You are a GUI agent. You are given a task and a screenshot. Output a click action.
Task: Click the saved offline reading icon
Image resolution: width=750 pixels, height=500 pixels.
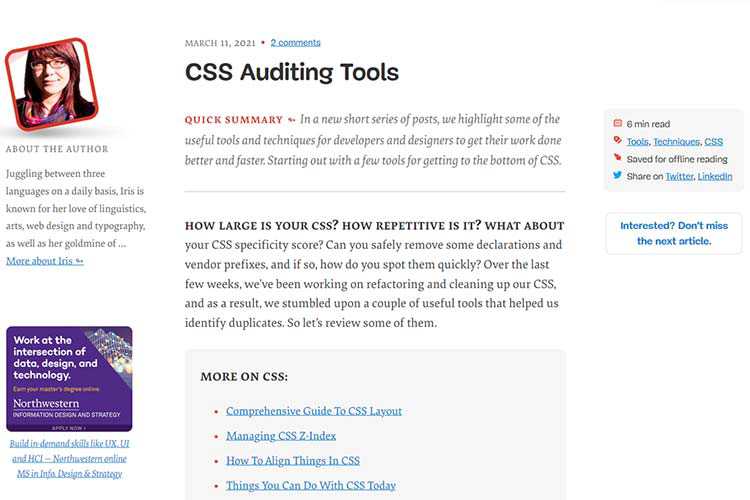tap(617, 158)
